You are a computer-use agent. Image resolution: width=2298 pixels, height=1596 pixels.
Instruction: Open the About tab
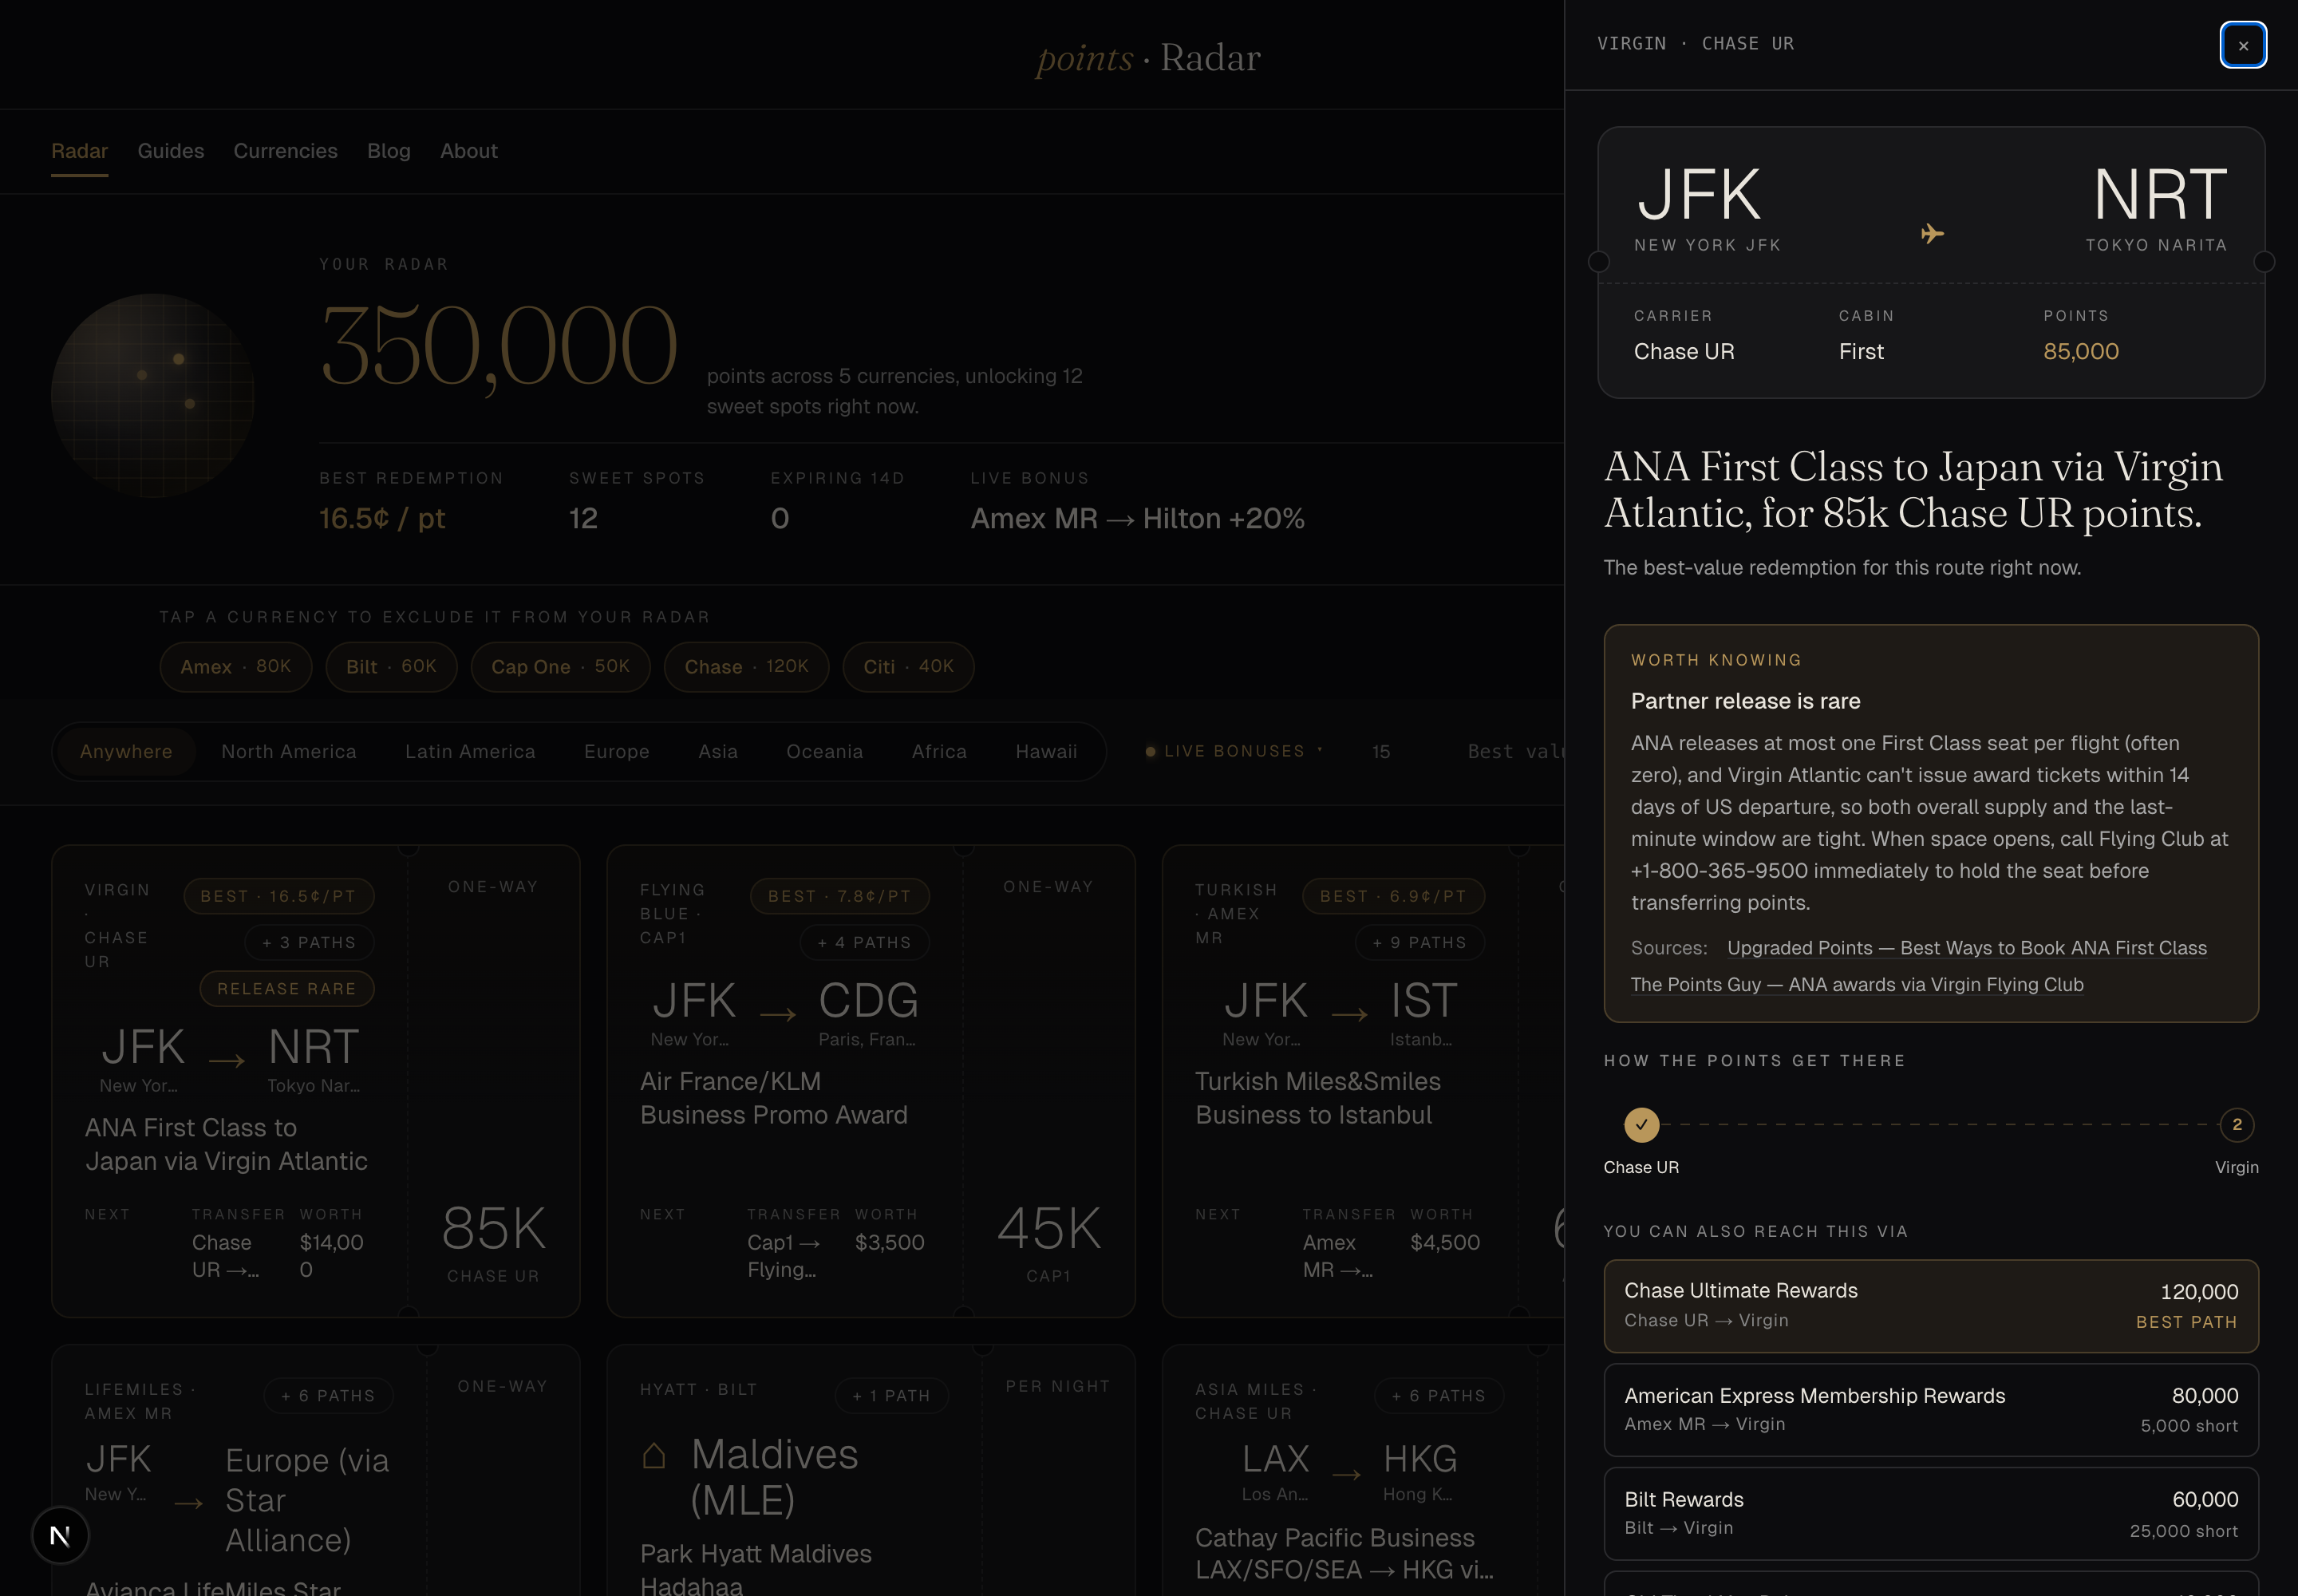click(x=469, y=151)
